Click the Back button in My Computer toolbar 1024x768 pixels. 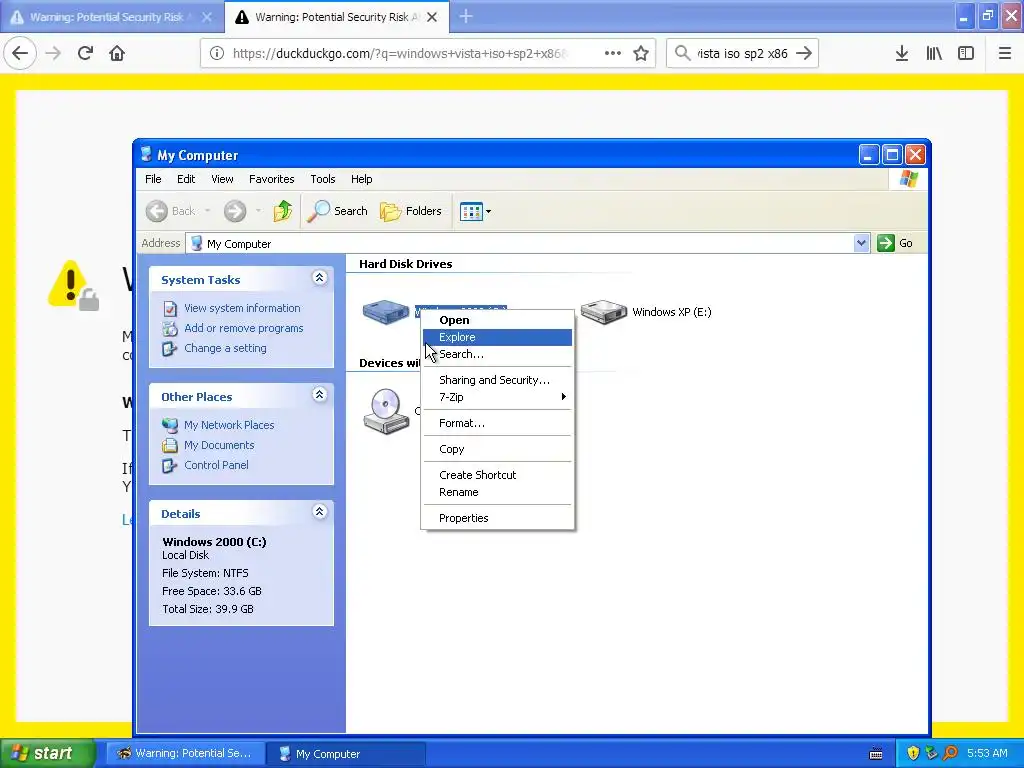point(170,211)
